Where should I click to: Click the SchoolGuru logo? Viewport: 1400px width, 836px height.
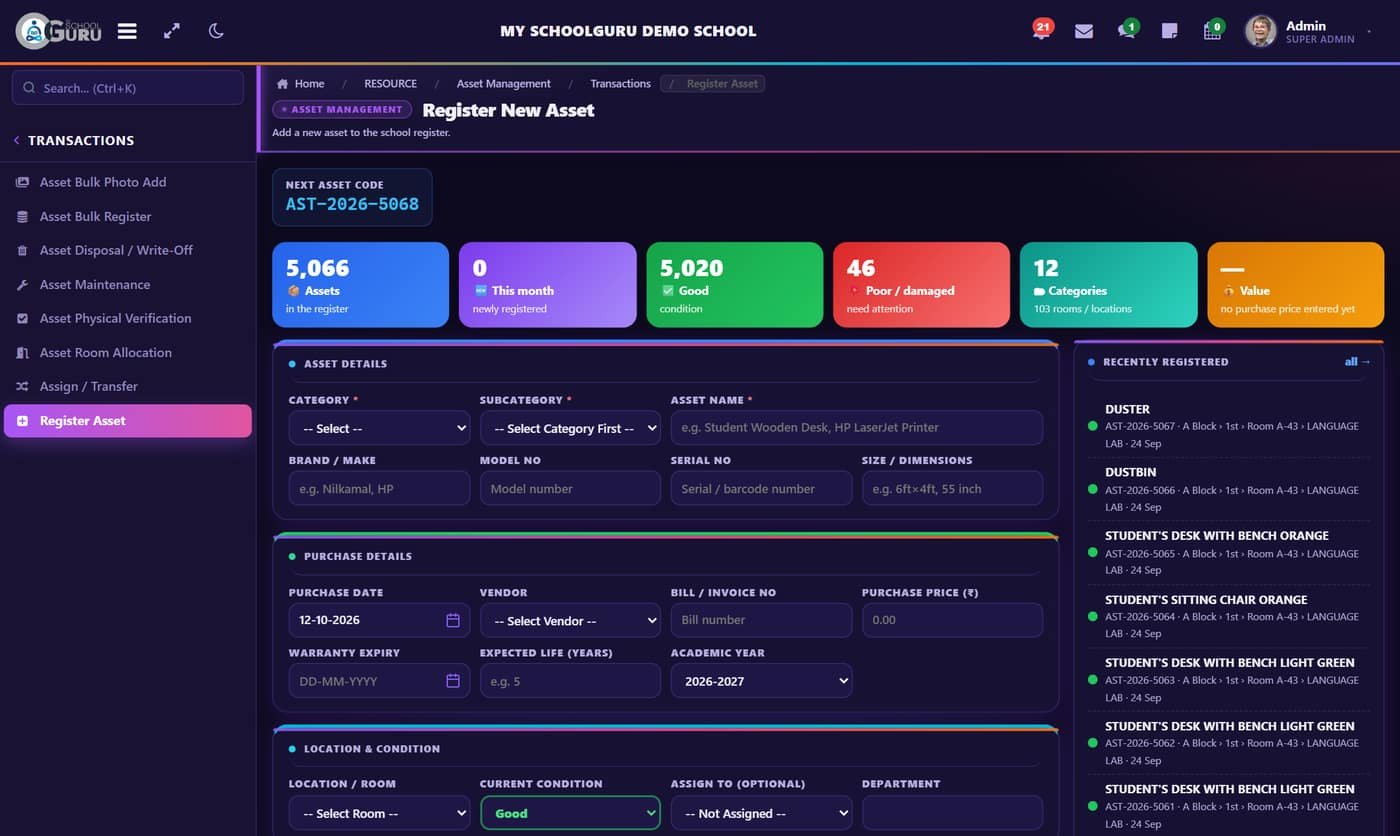[59, 31]
